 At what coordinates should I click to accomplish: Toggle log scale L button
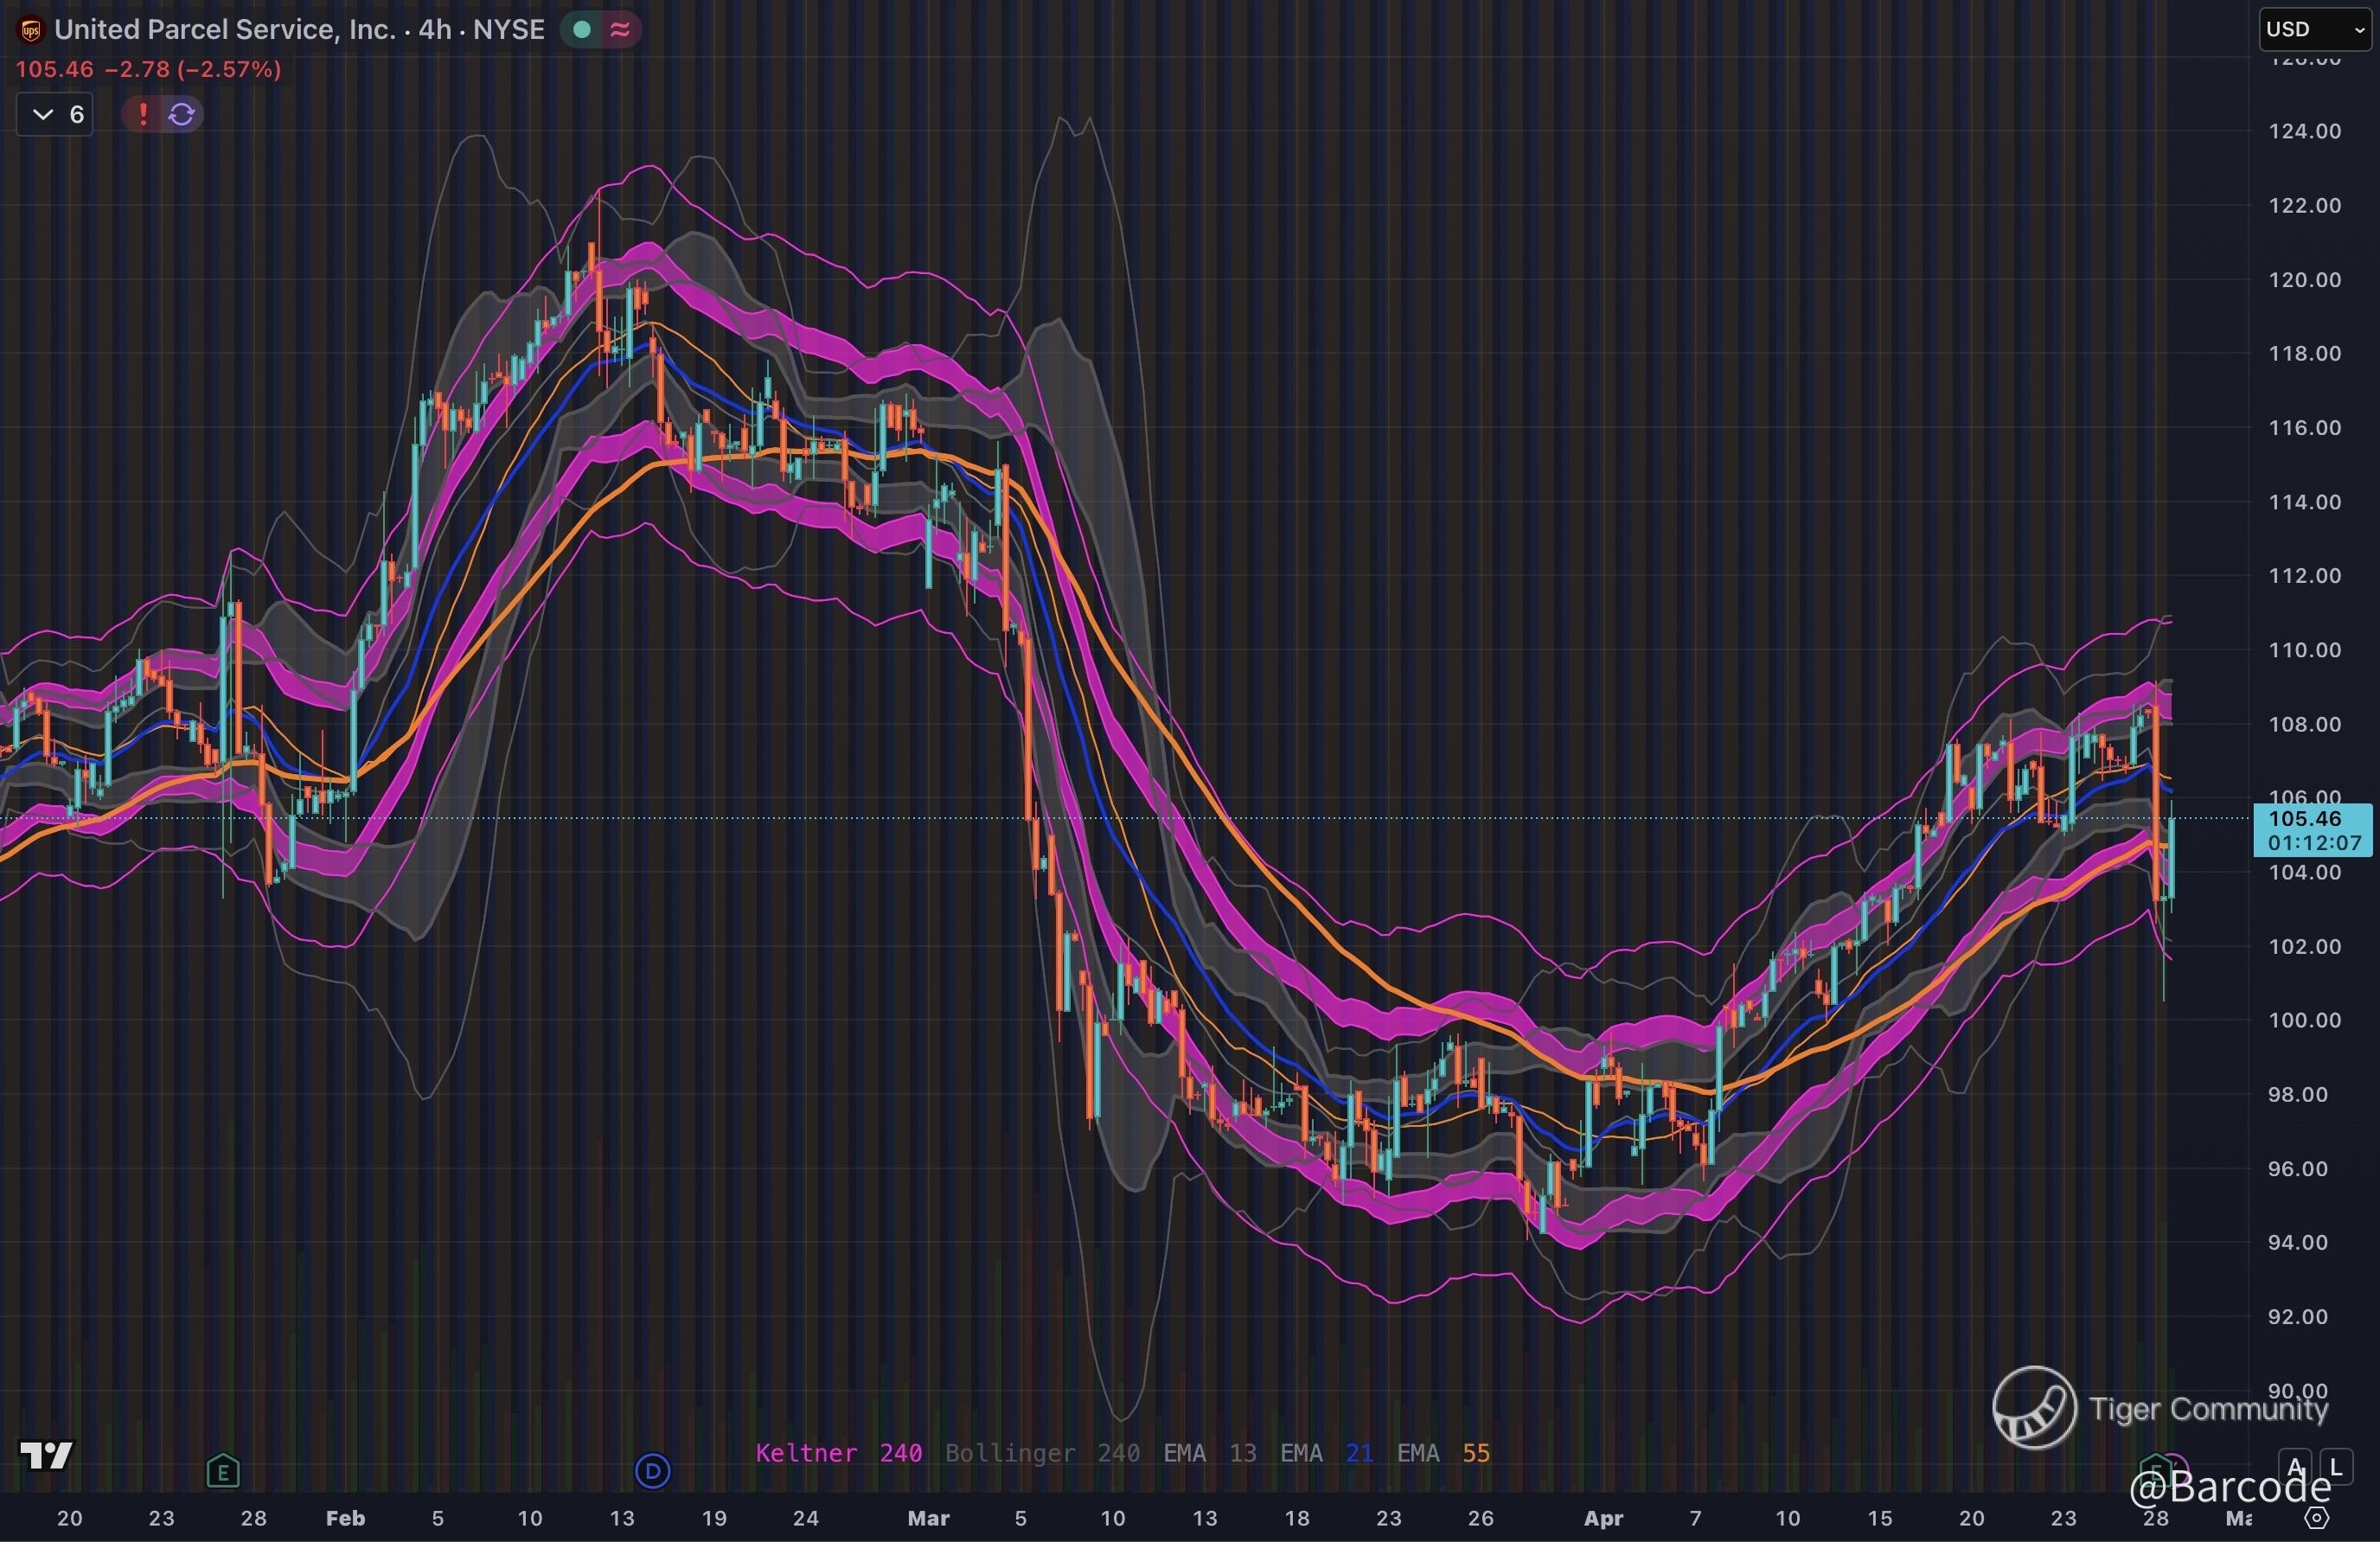click(x=2336, y=1467)
